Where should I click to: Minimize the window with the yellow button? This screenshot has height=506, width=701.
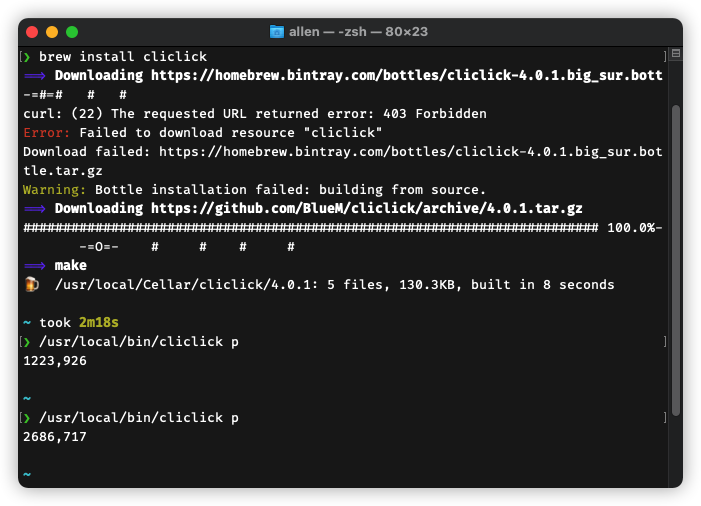[x=52, y=32]
